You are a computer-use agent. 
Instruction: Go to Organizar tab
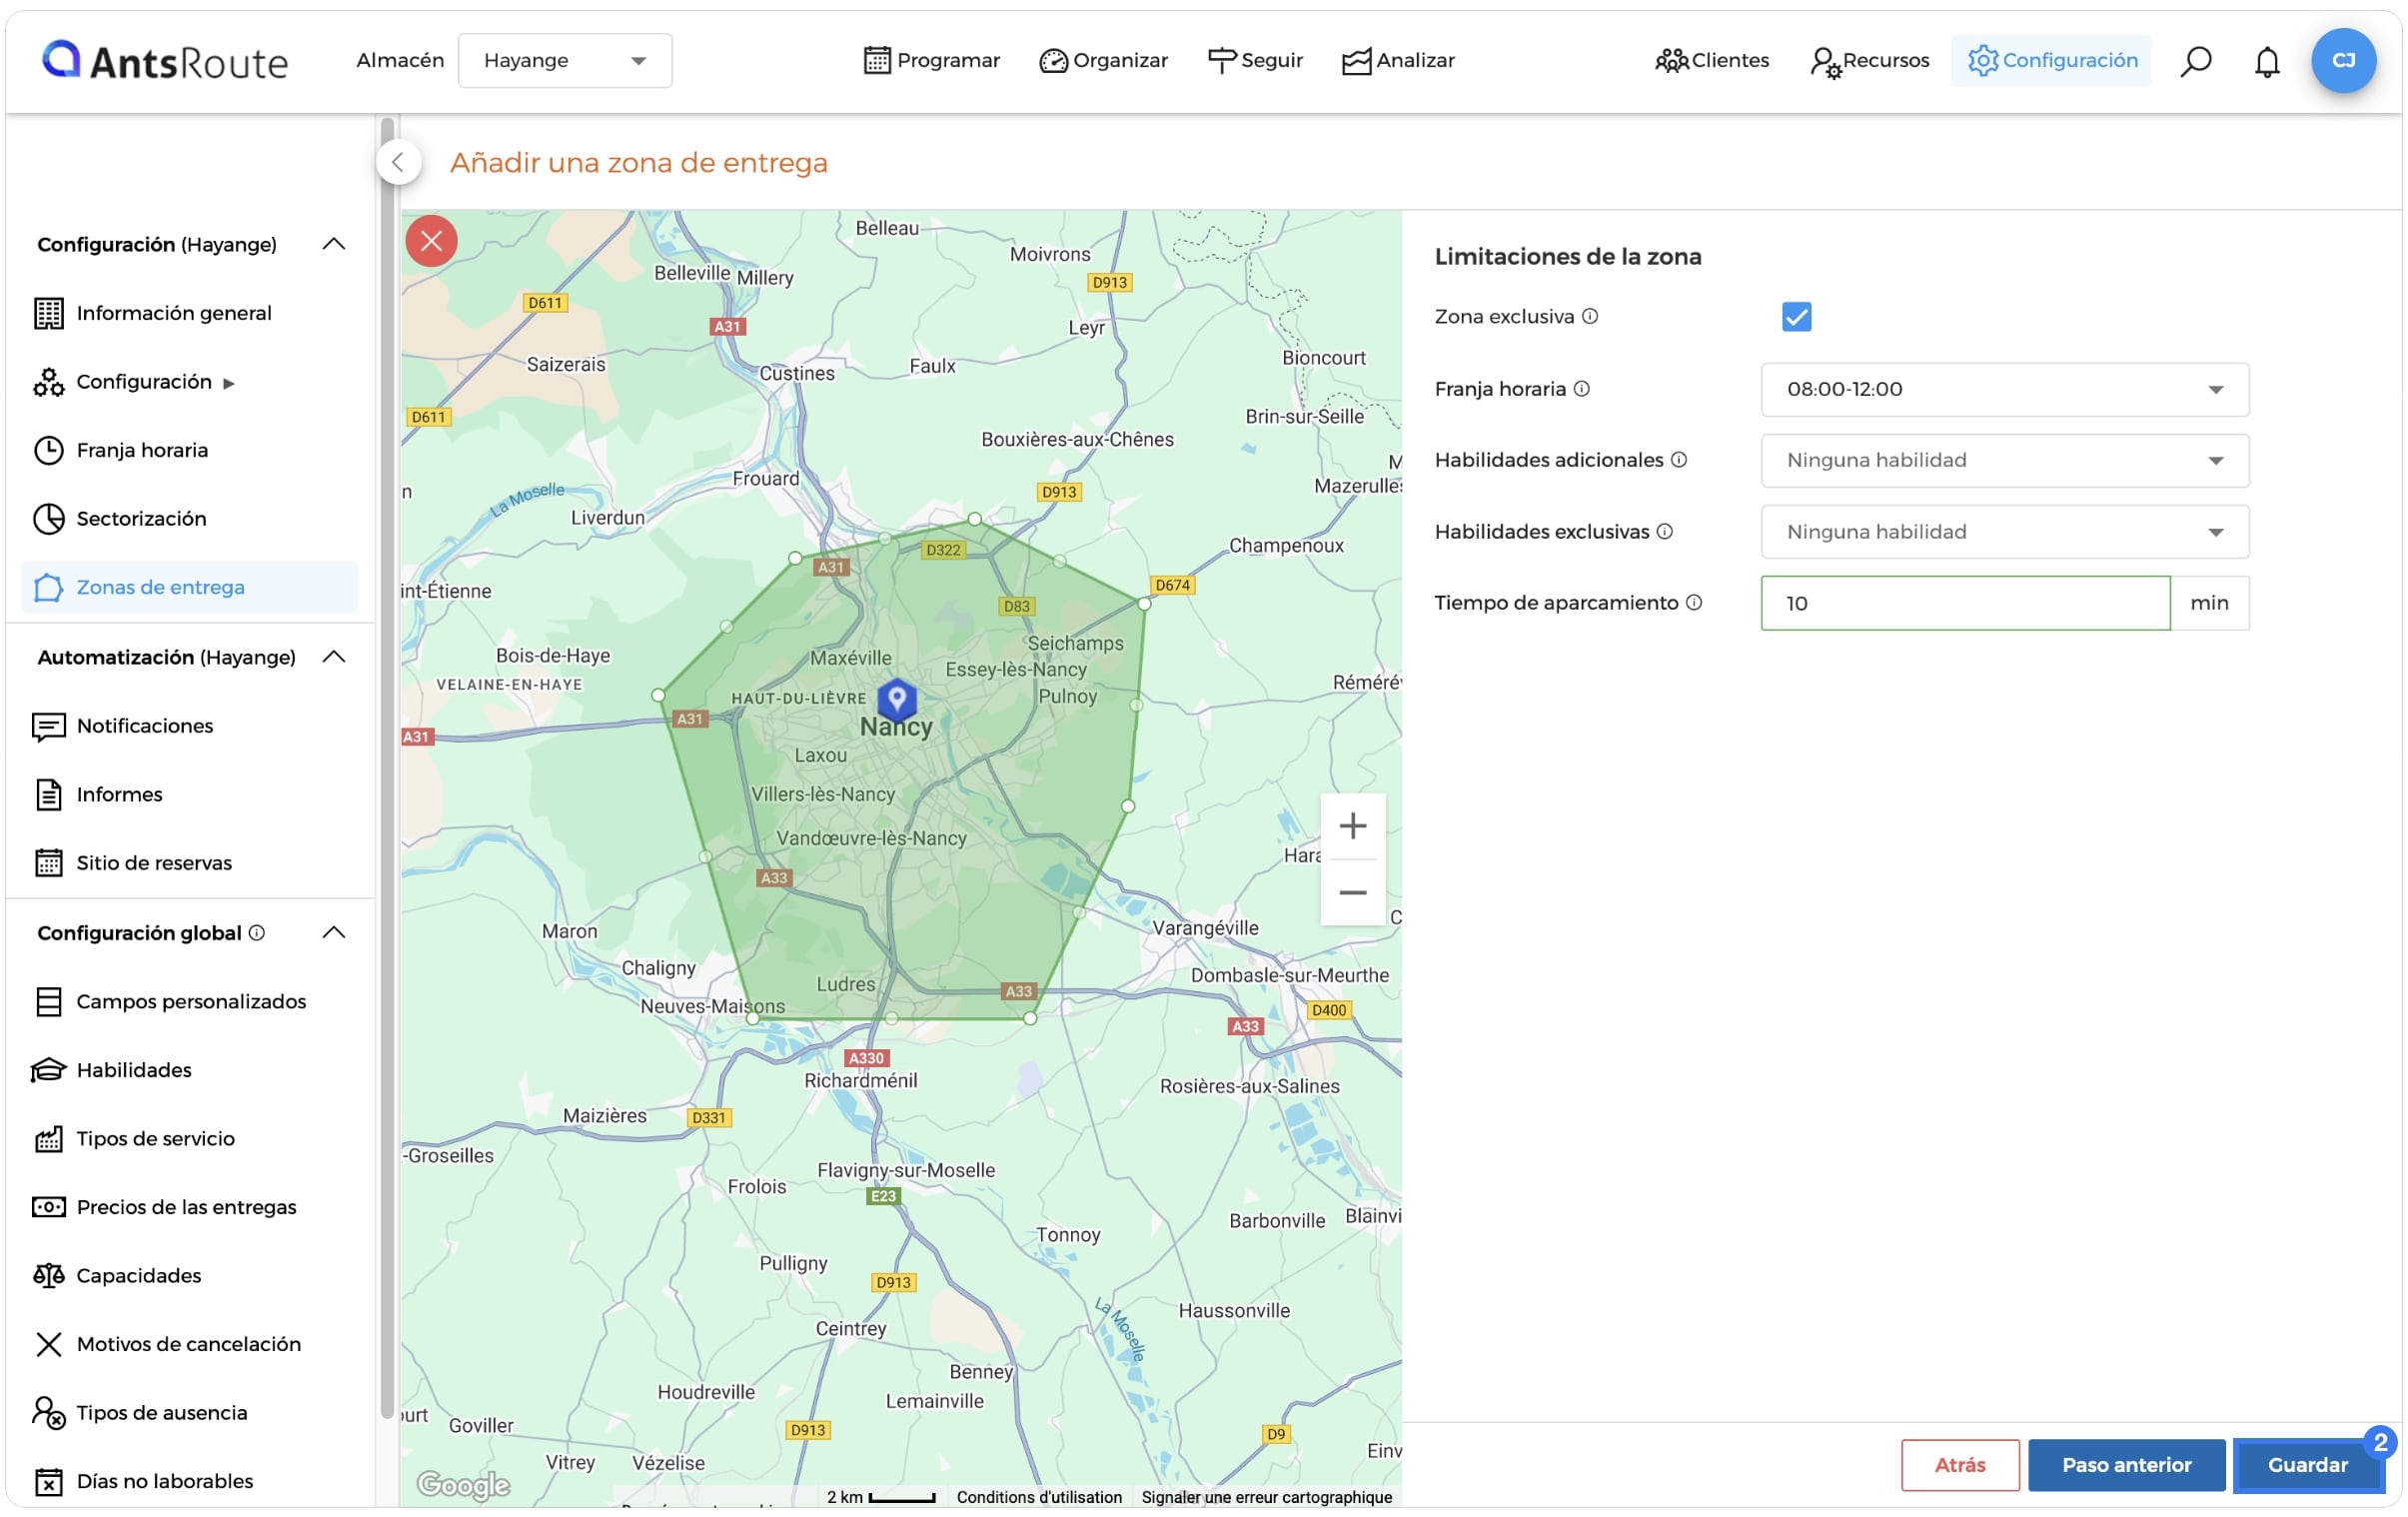click(x=1103, y=60)
